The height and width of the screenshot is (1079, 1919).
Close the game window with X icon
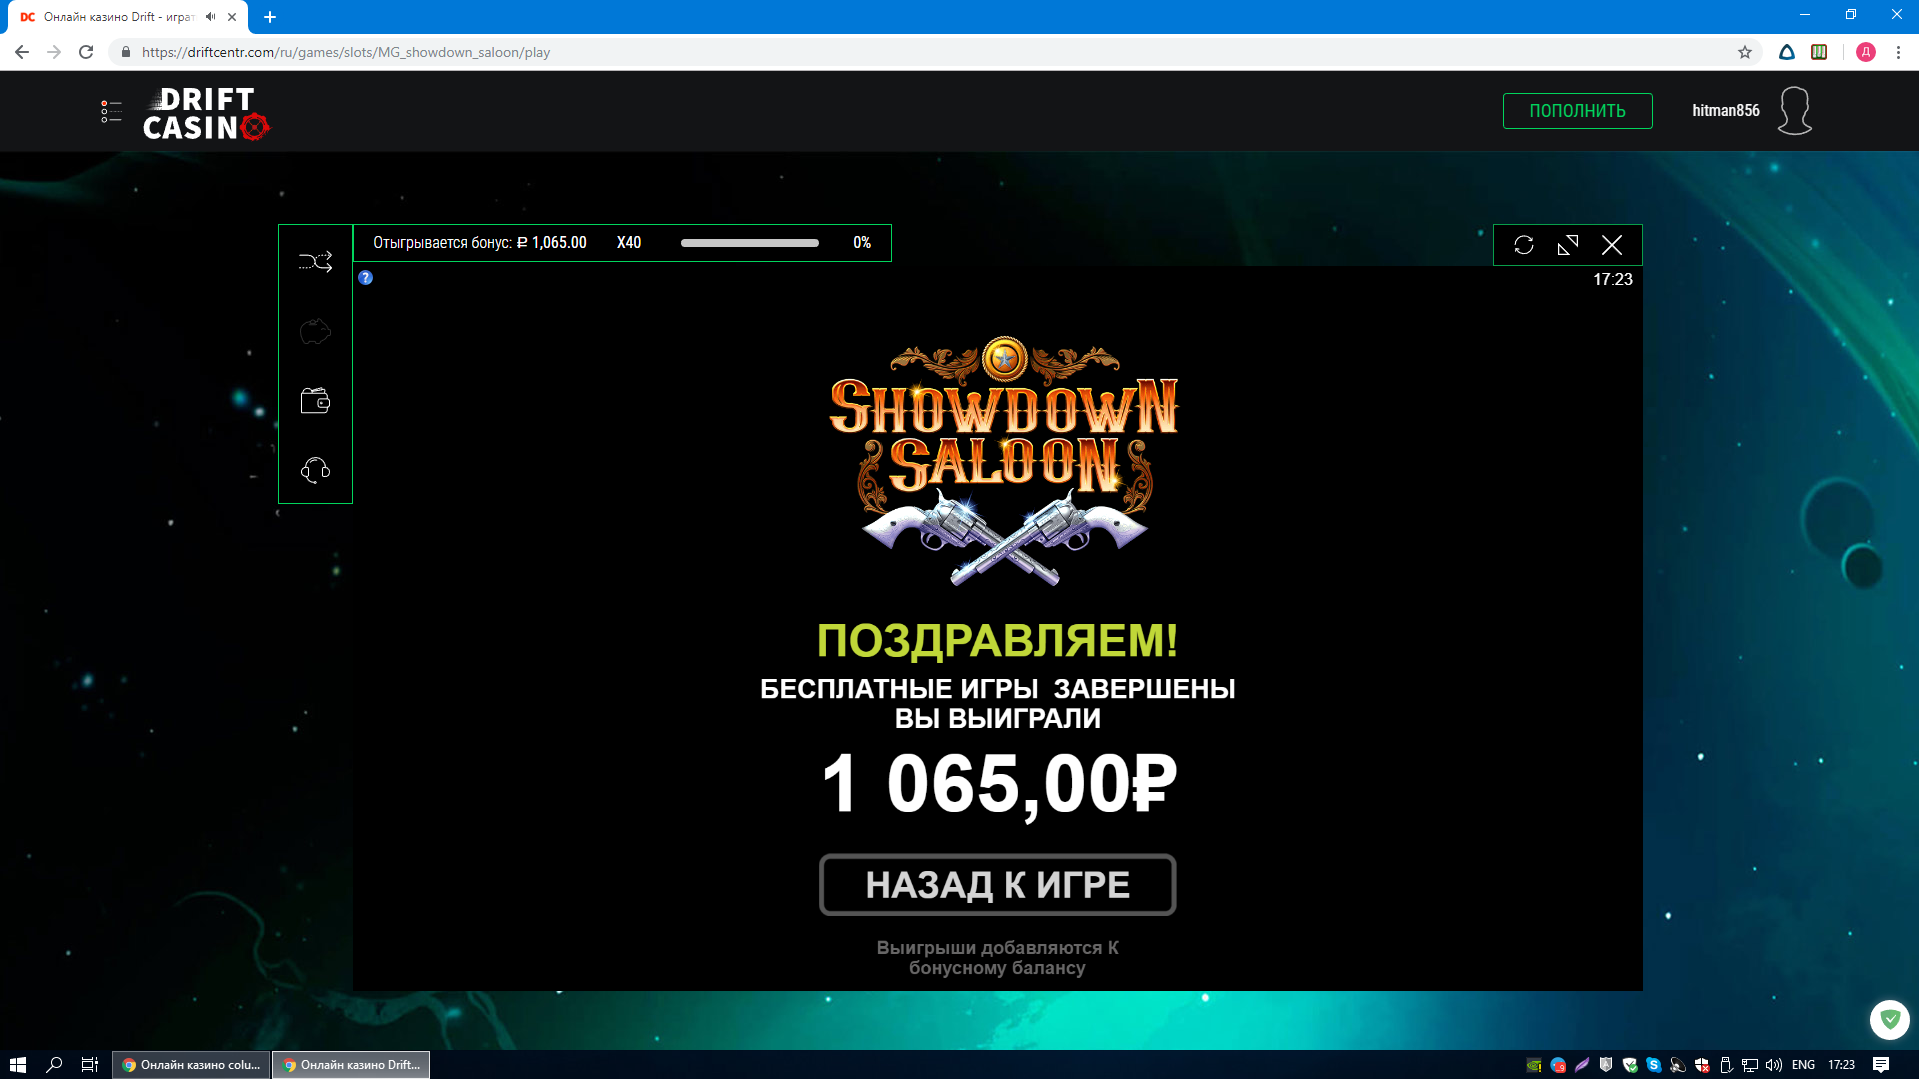coord(1612,245)
